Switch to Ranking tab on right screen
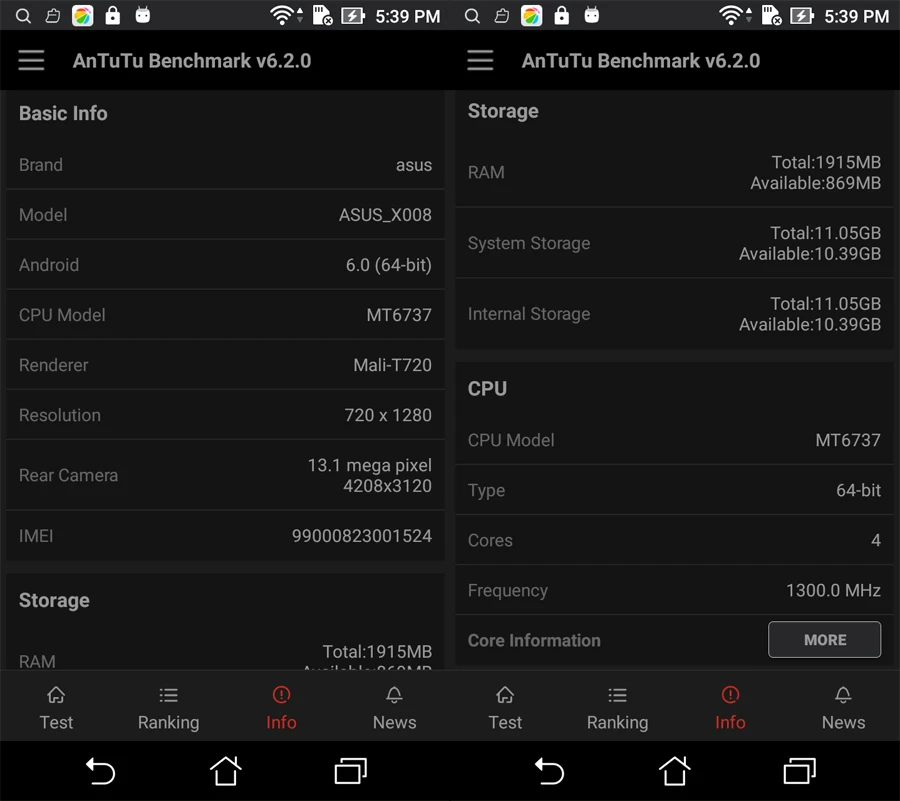Screen dimensions: 900x801 (x=617, y=708)
